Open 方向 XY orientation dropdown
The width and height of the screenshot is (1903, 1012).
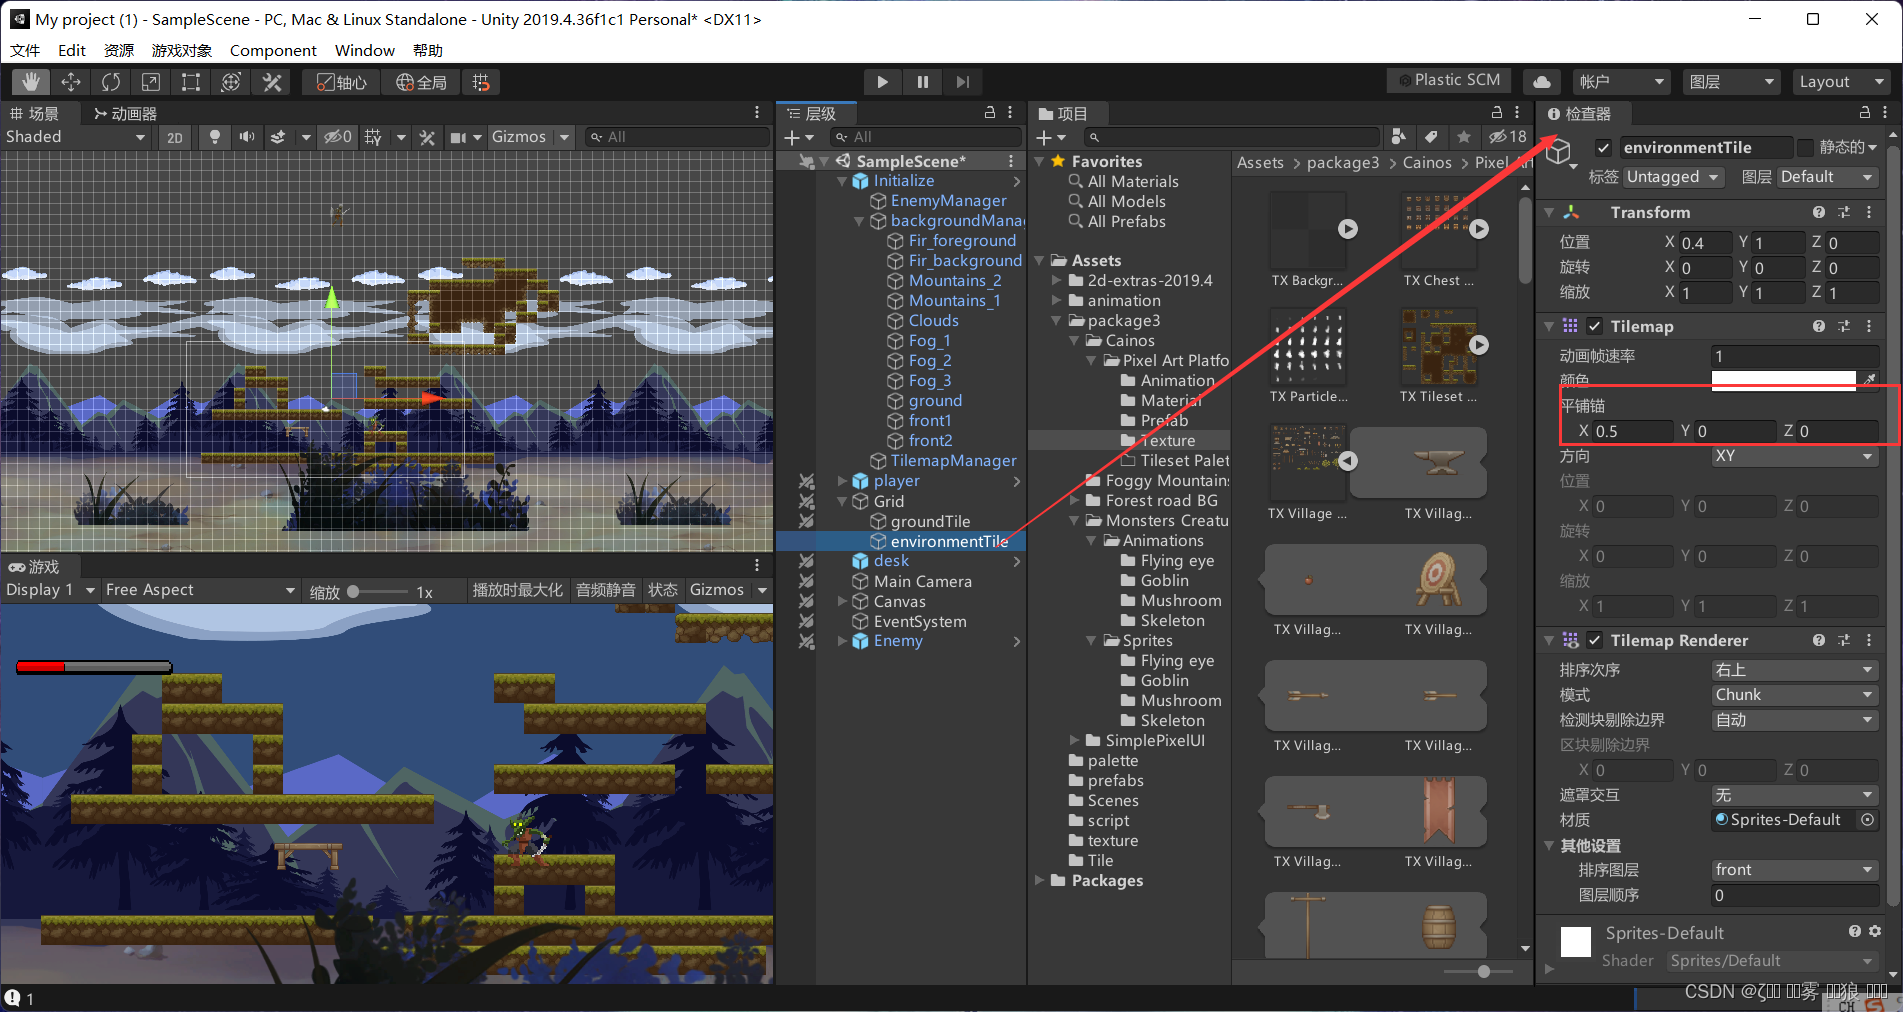[x=1795, y=456]
